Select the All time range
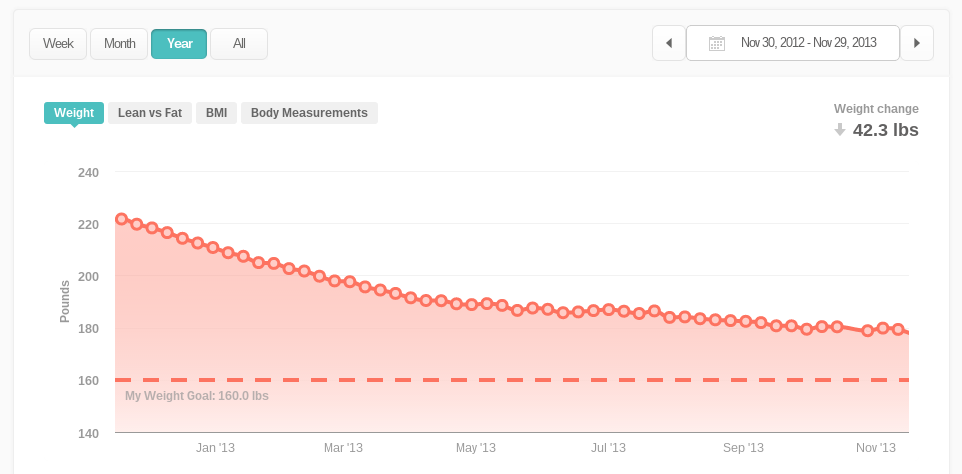The height and width of the screenshot is (474, 962). [x=239, y=44]
